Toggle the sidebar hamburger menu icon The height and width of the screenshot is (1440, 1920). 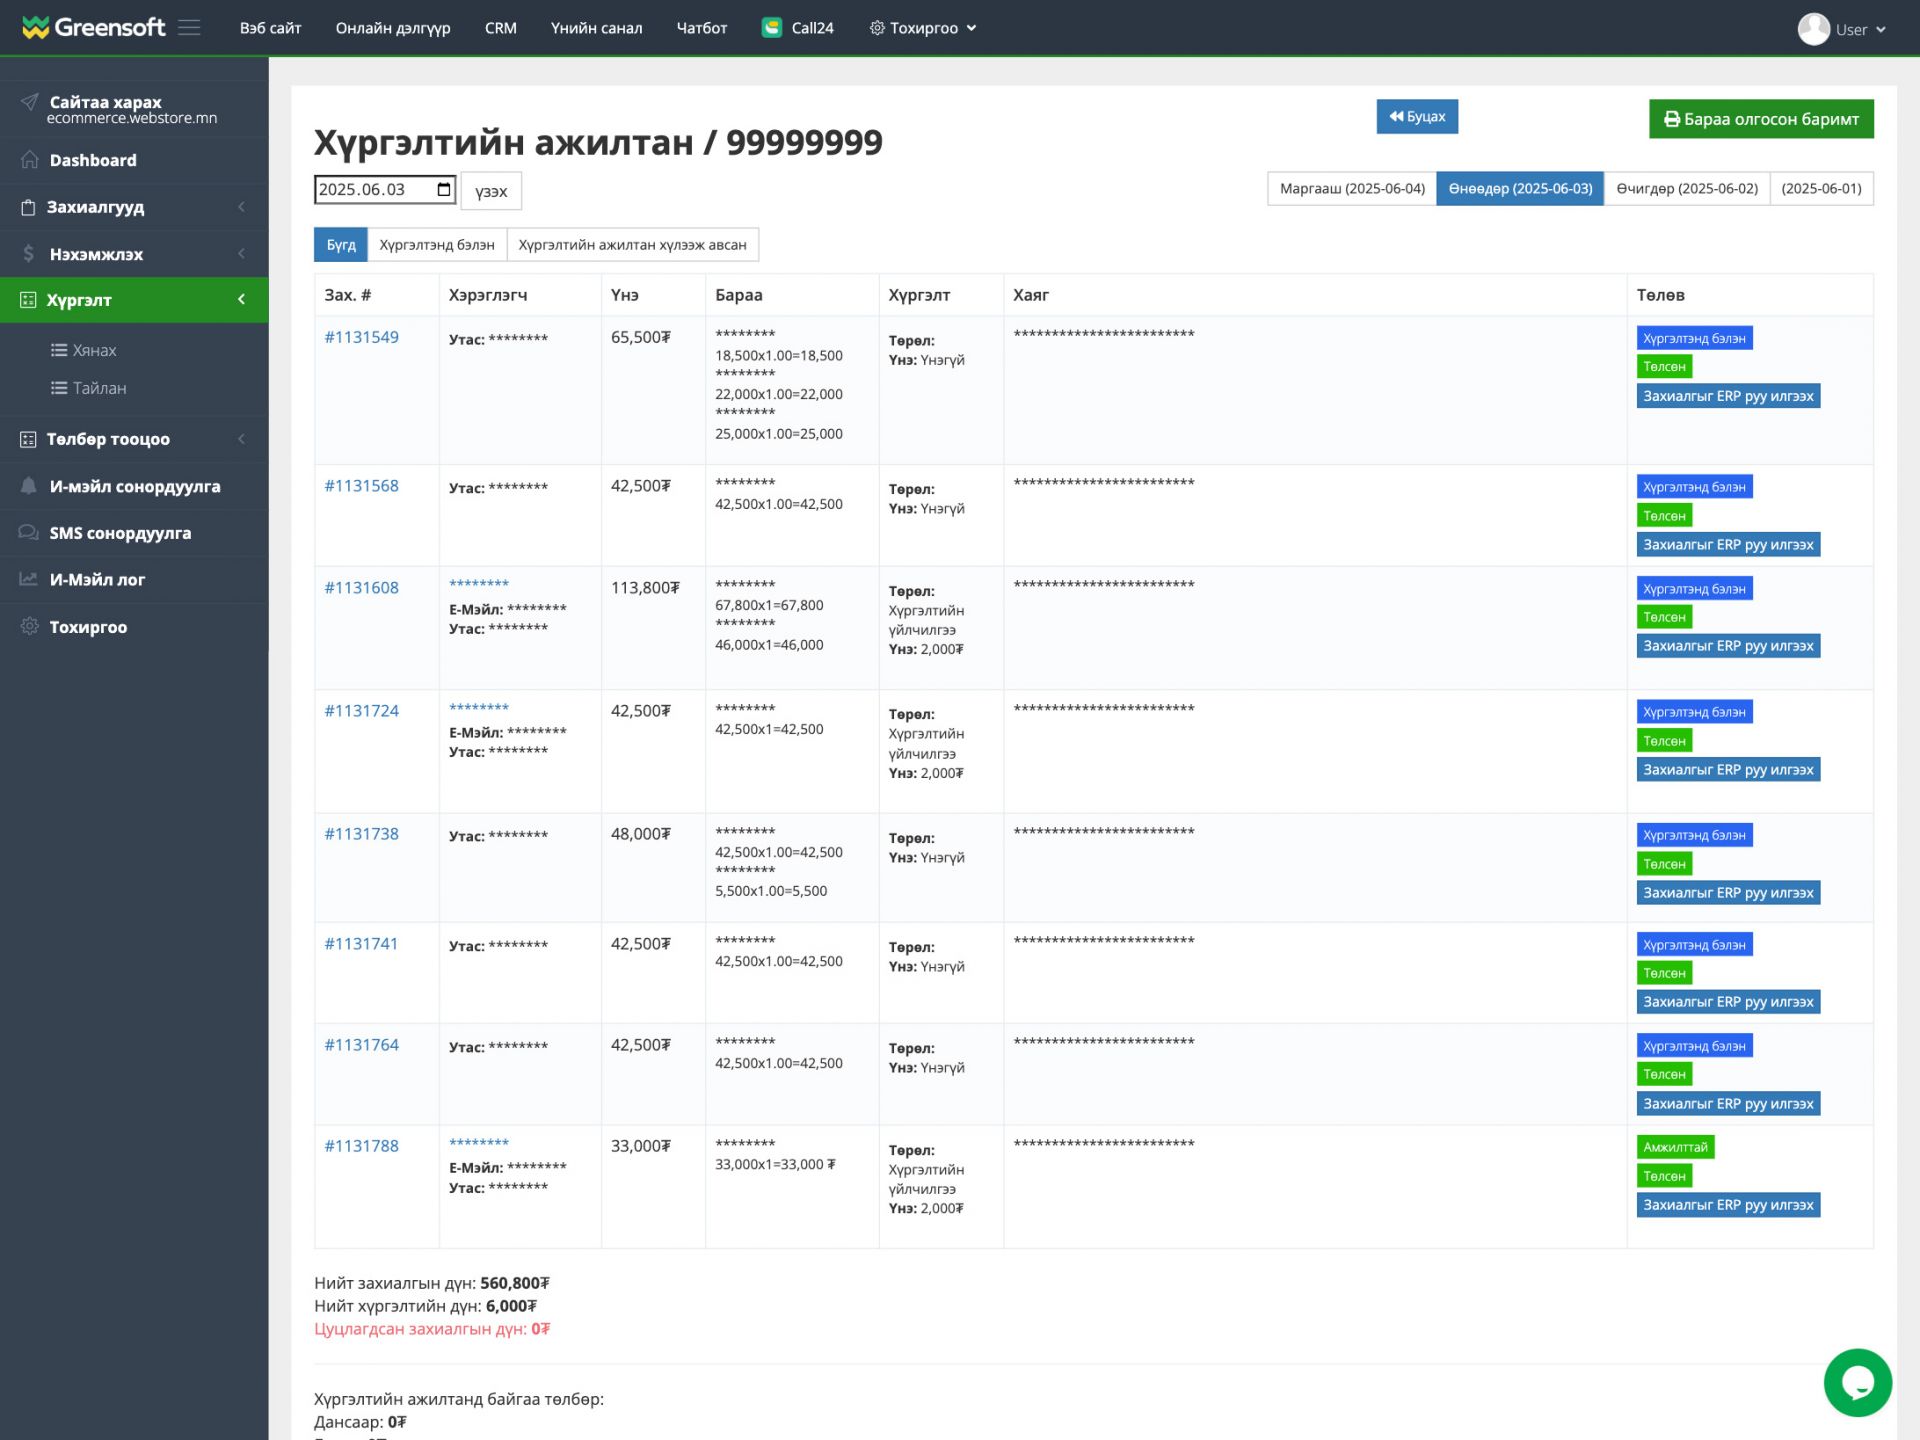point(189,27)
